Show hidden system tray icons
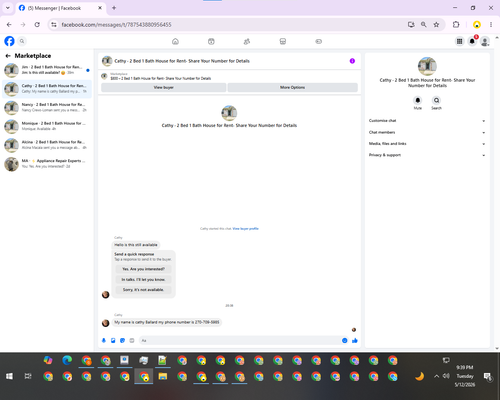500x400 pixels. pos(436,376)
